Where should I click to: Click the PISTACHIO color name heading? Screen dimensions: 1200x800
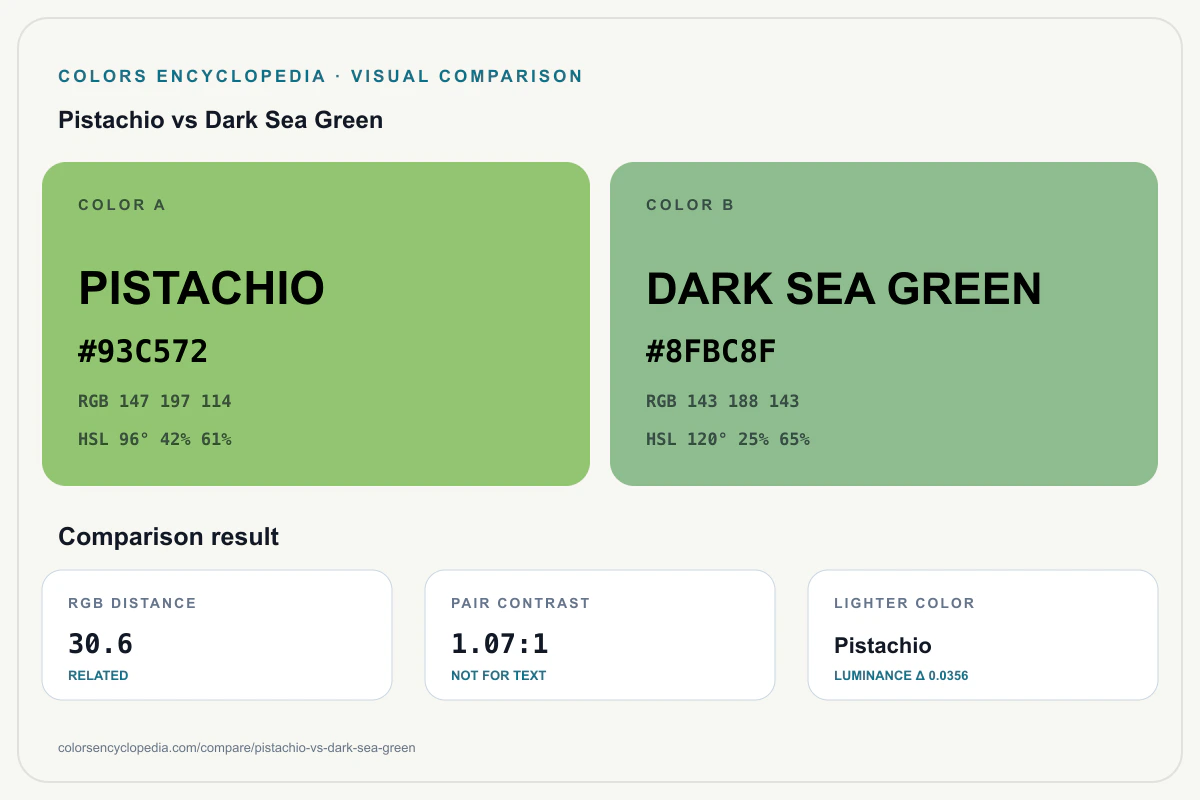(201, 289)
